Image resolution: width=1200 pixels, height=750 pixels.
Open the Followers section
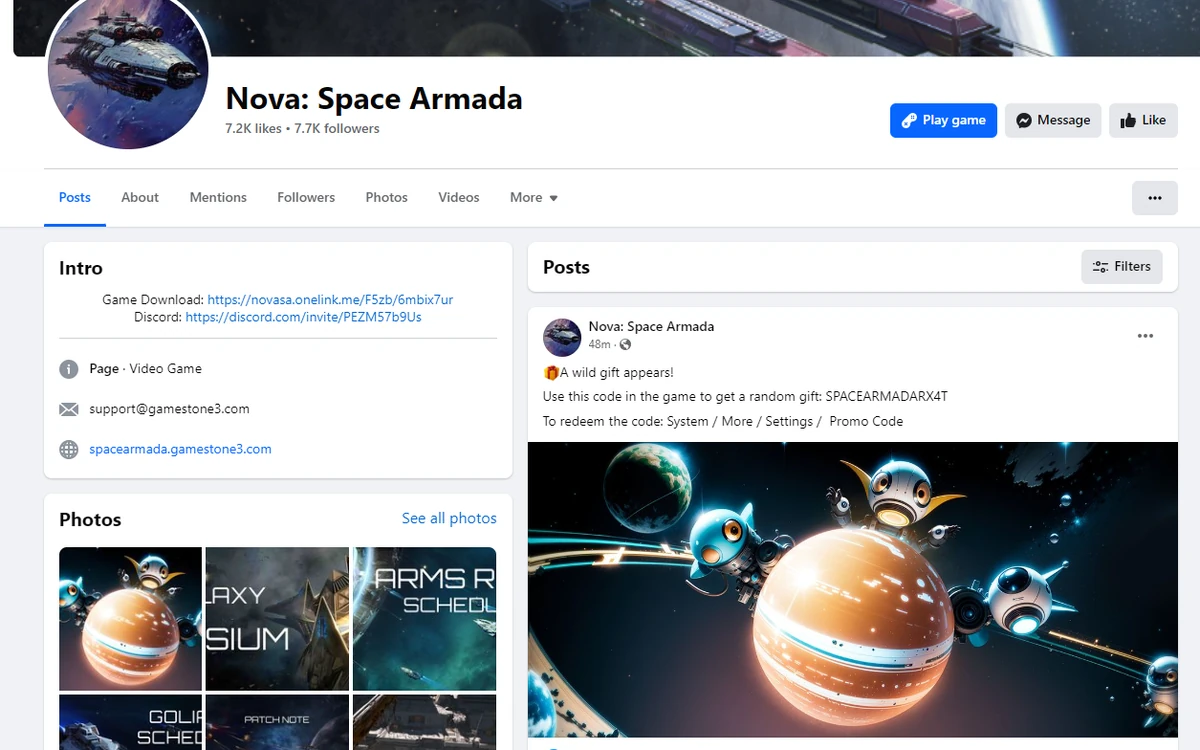click(x=306, y=197)
